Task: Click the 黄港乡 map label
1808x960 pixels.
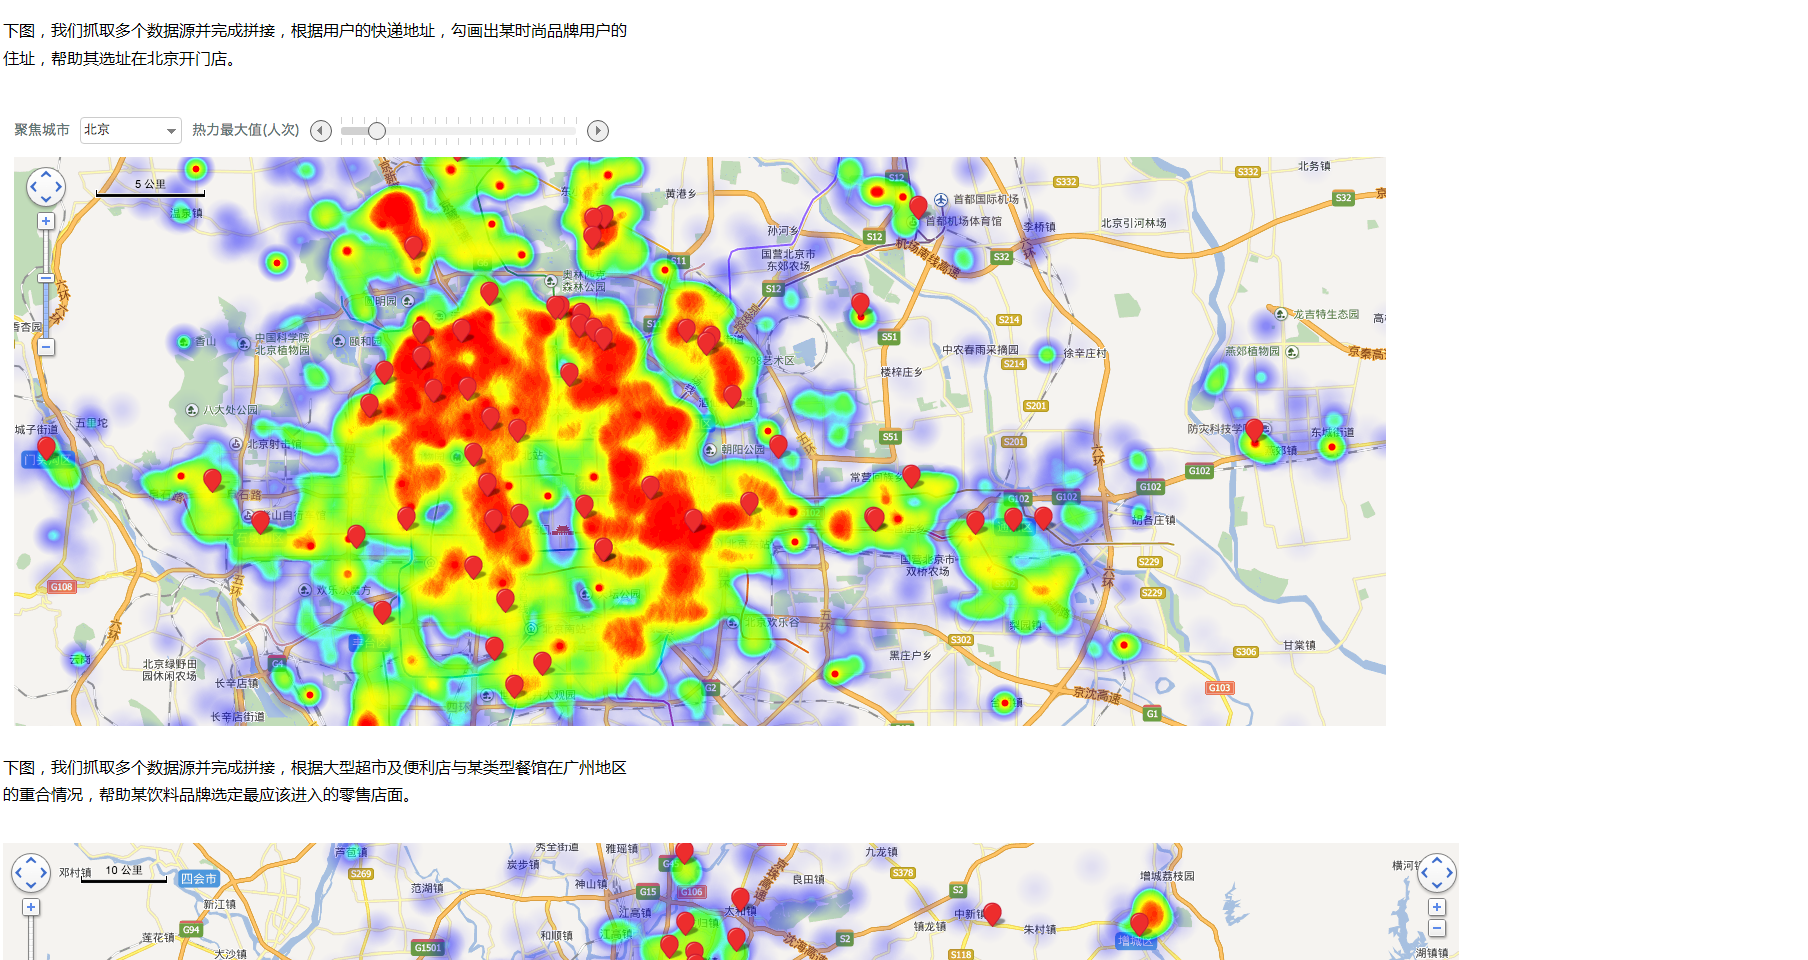Action: click(681, 194)
